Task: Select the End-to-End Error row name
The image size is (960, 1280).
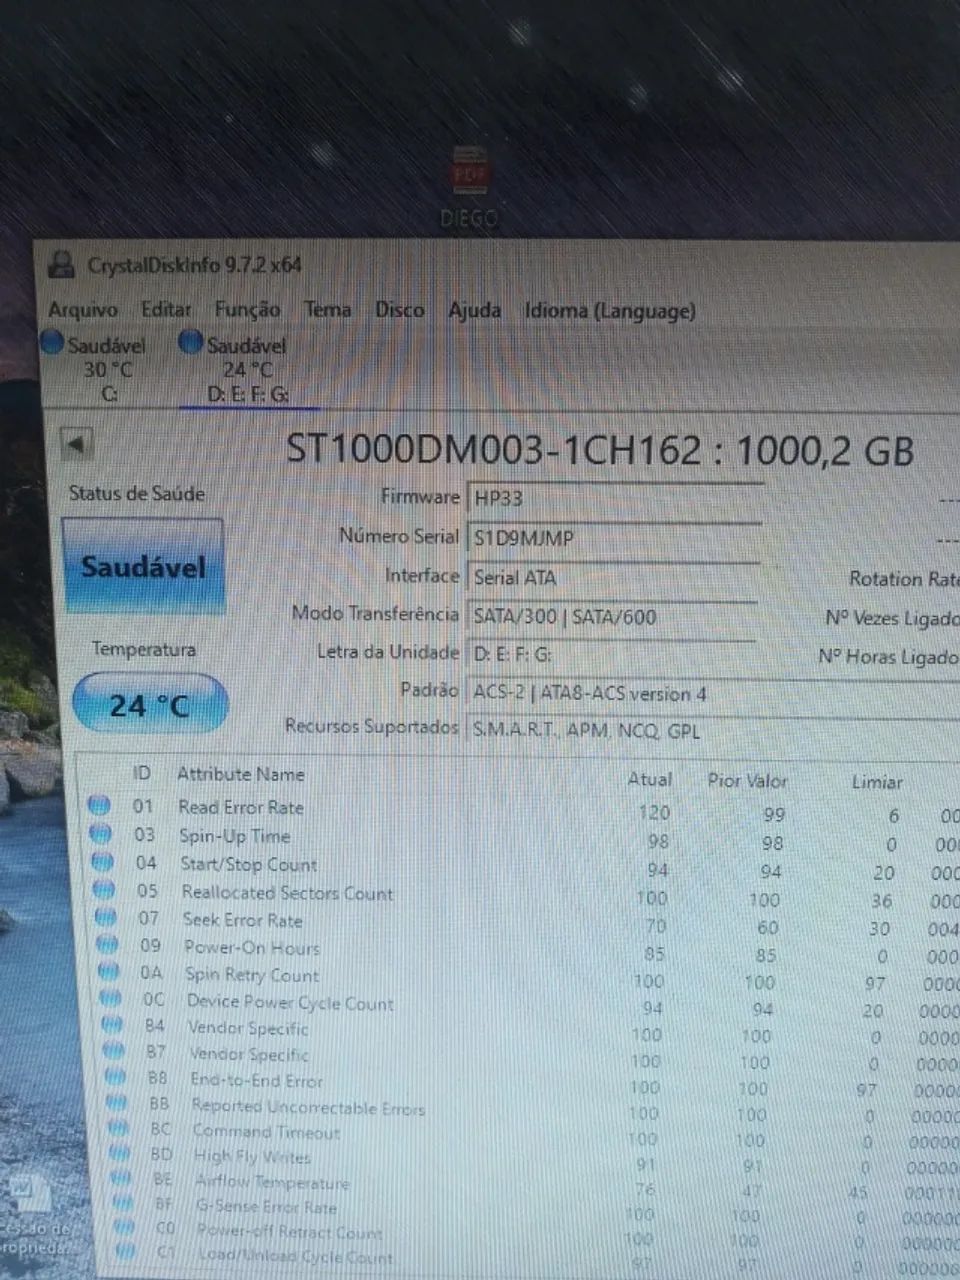Action: pos(257,1080)
